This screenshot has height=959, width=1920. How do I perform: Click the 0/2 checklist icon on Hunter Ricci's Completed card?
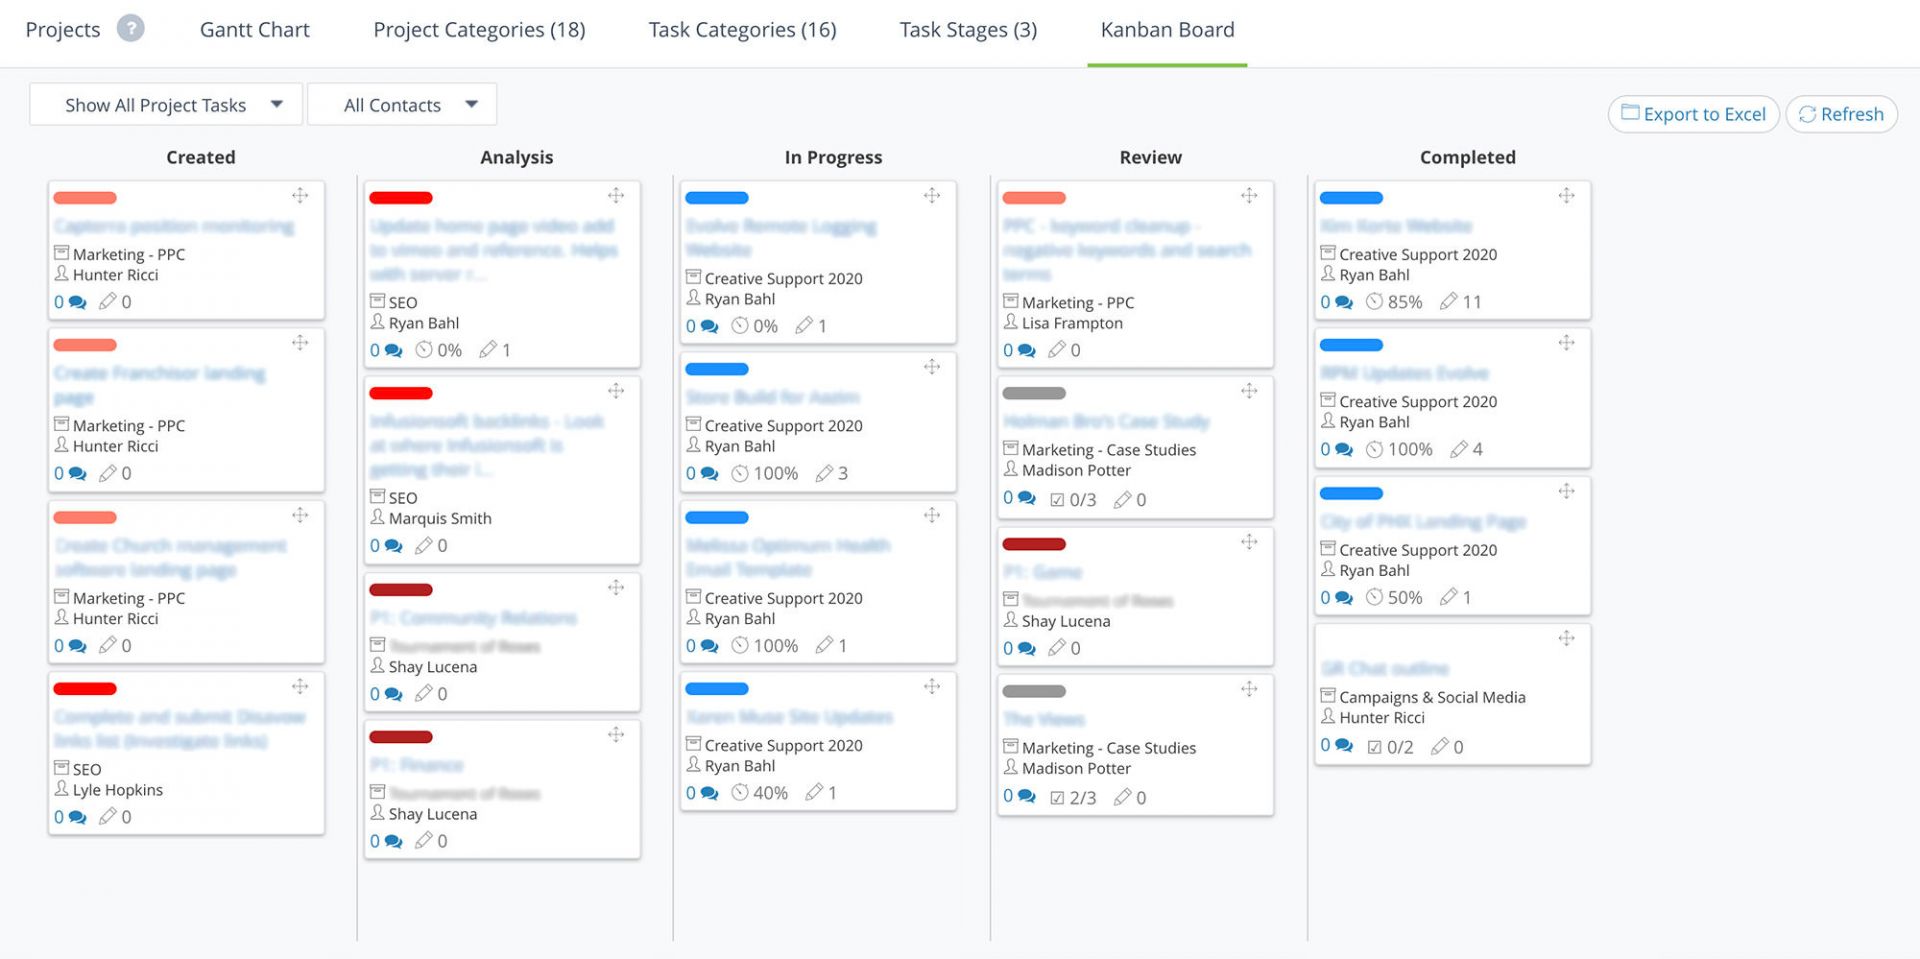click(1374, 747)
